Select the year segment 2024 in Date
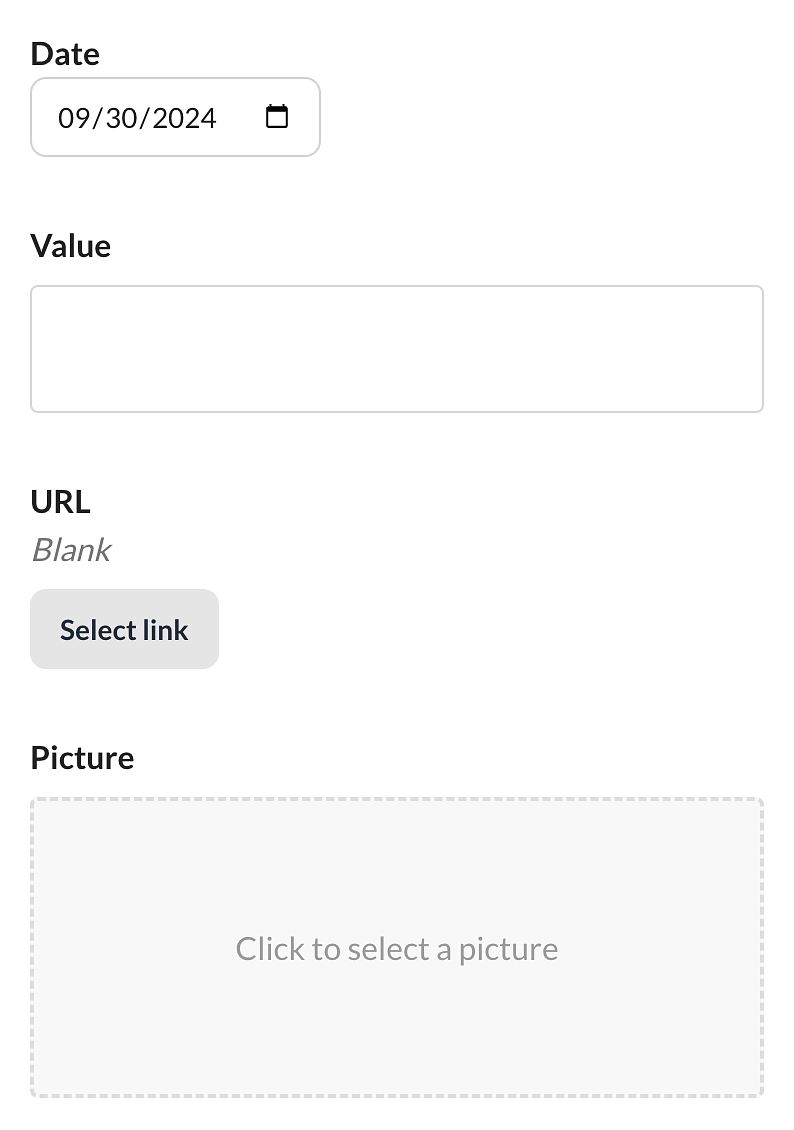The height and width of the screenshot is (1130, 794). (x=184, y=118)
